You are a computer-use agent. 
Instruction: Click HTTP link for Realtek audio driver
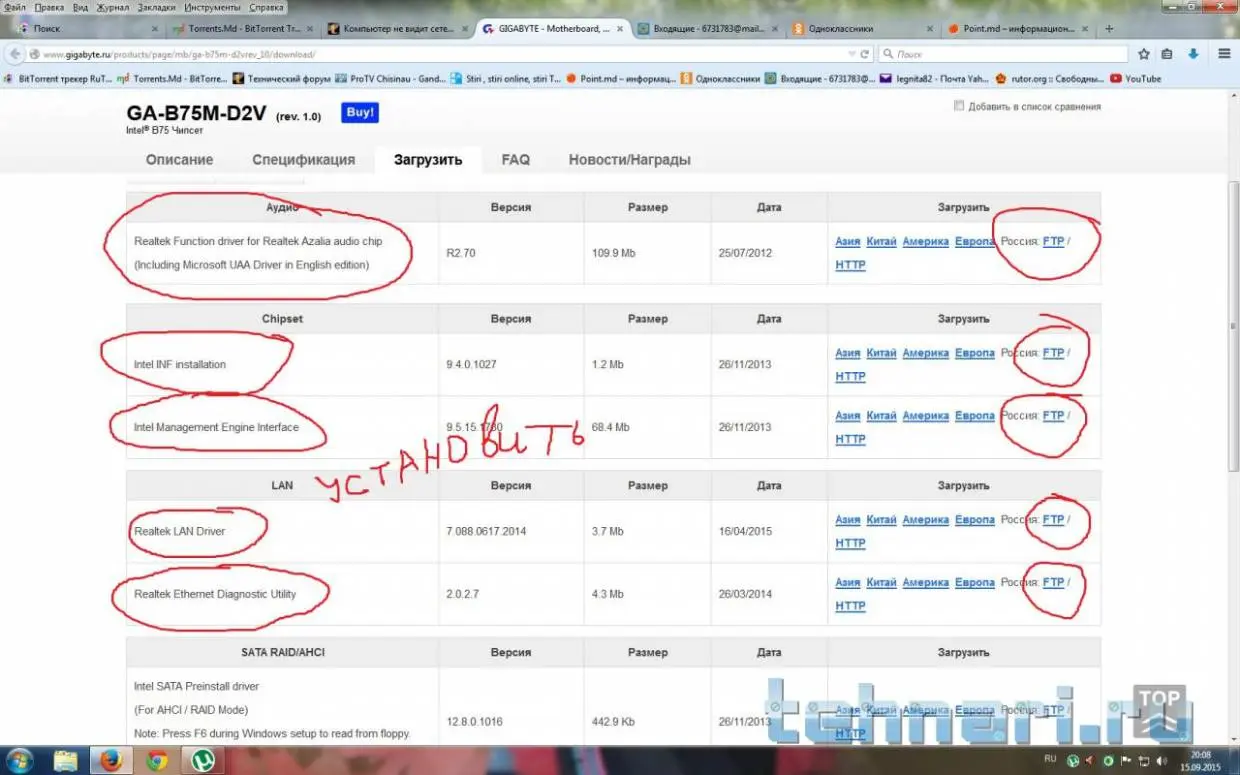point(850,265)
